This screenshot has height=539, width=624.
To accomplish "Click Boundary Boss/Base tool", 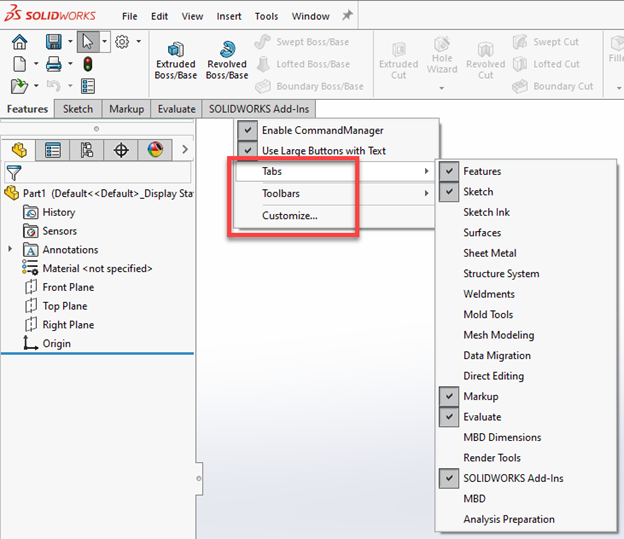I will pyautogui.click(x=310, y=86).
